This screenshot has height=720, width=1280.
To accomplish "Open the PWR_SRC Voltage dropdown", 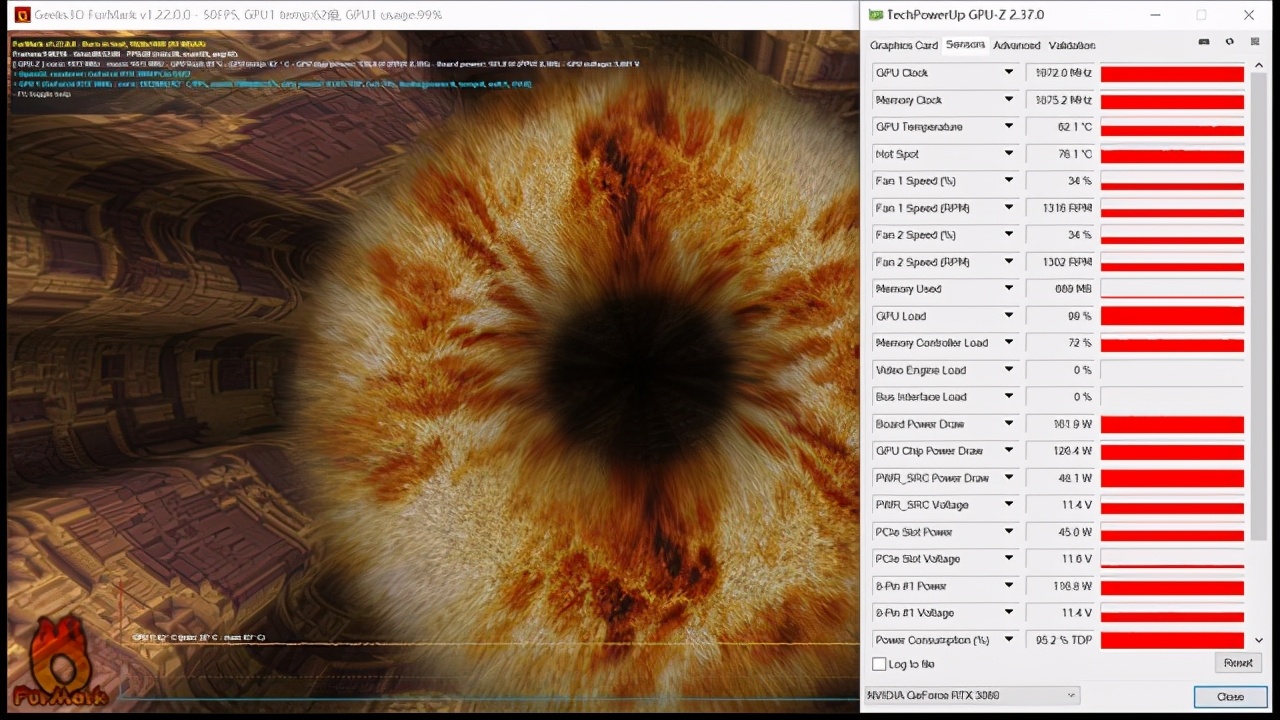I will [1009, 505].
